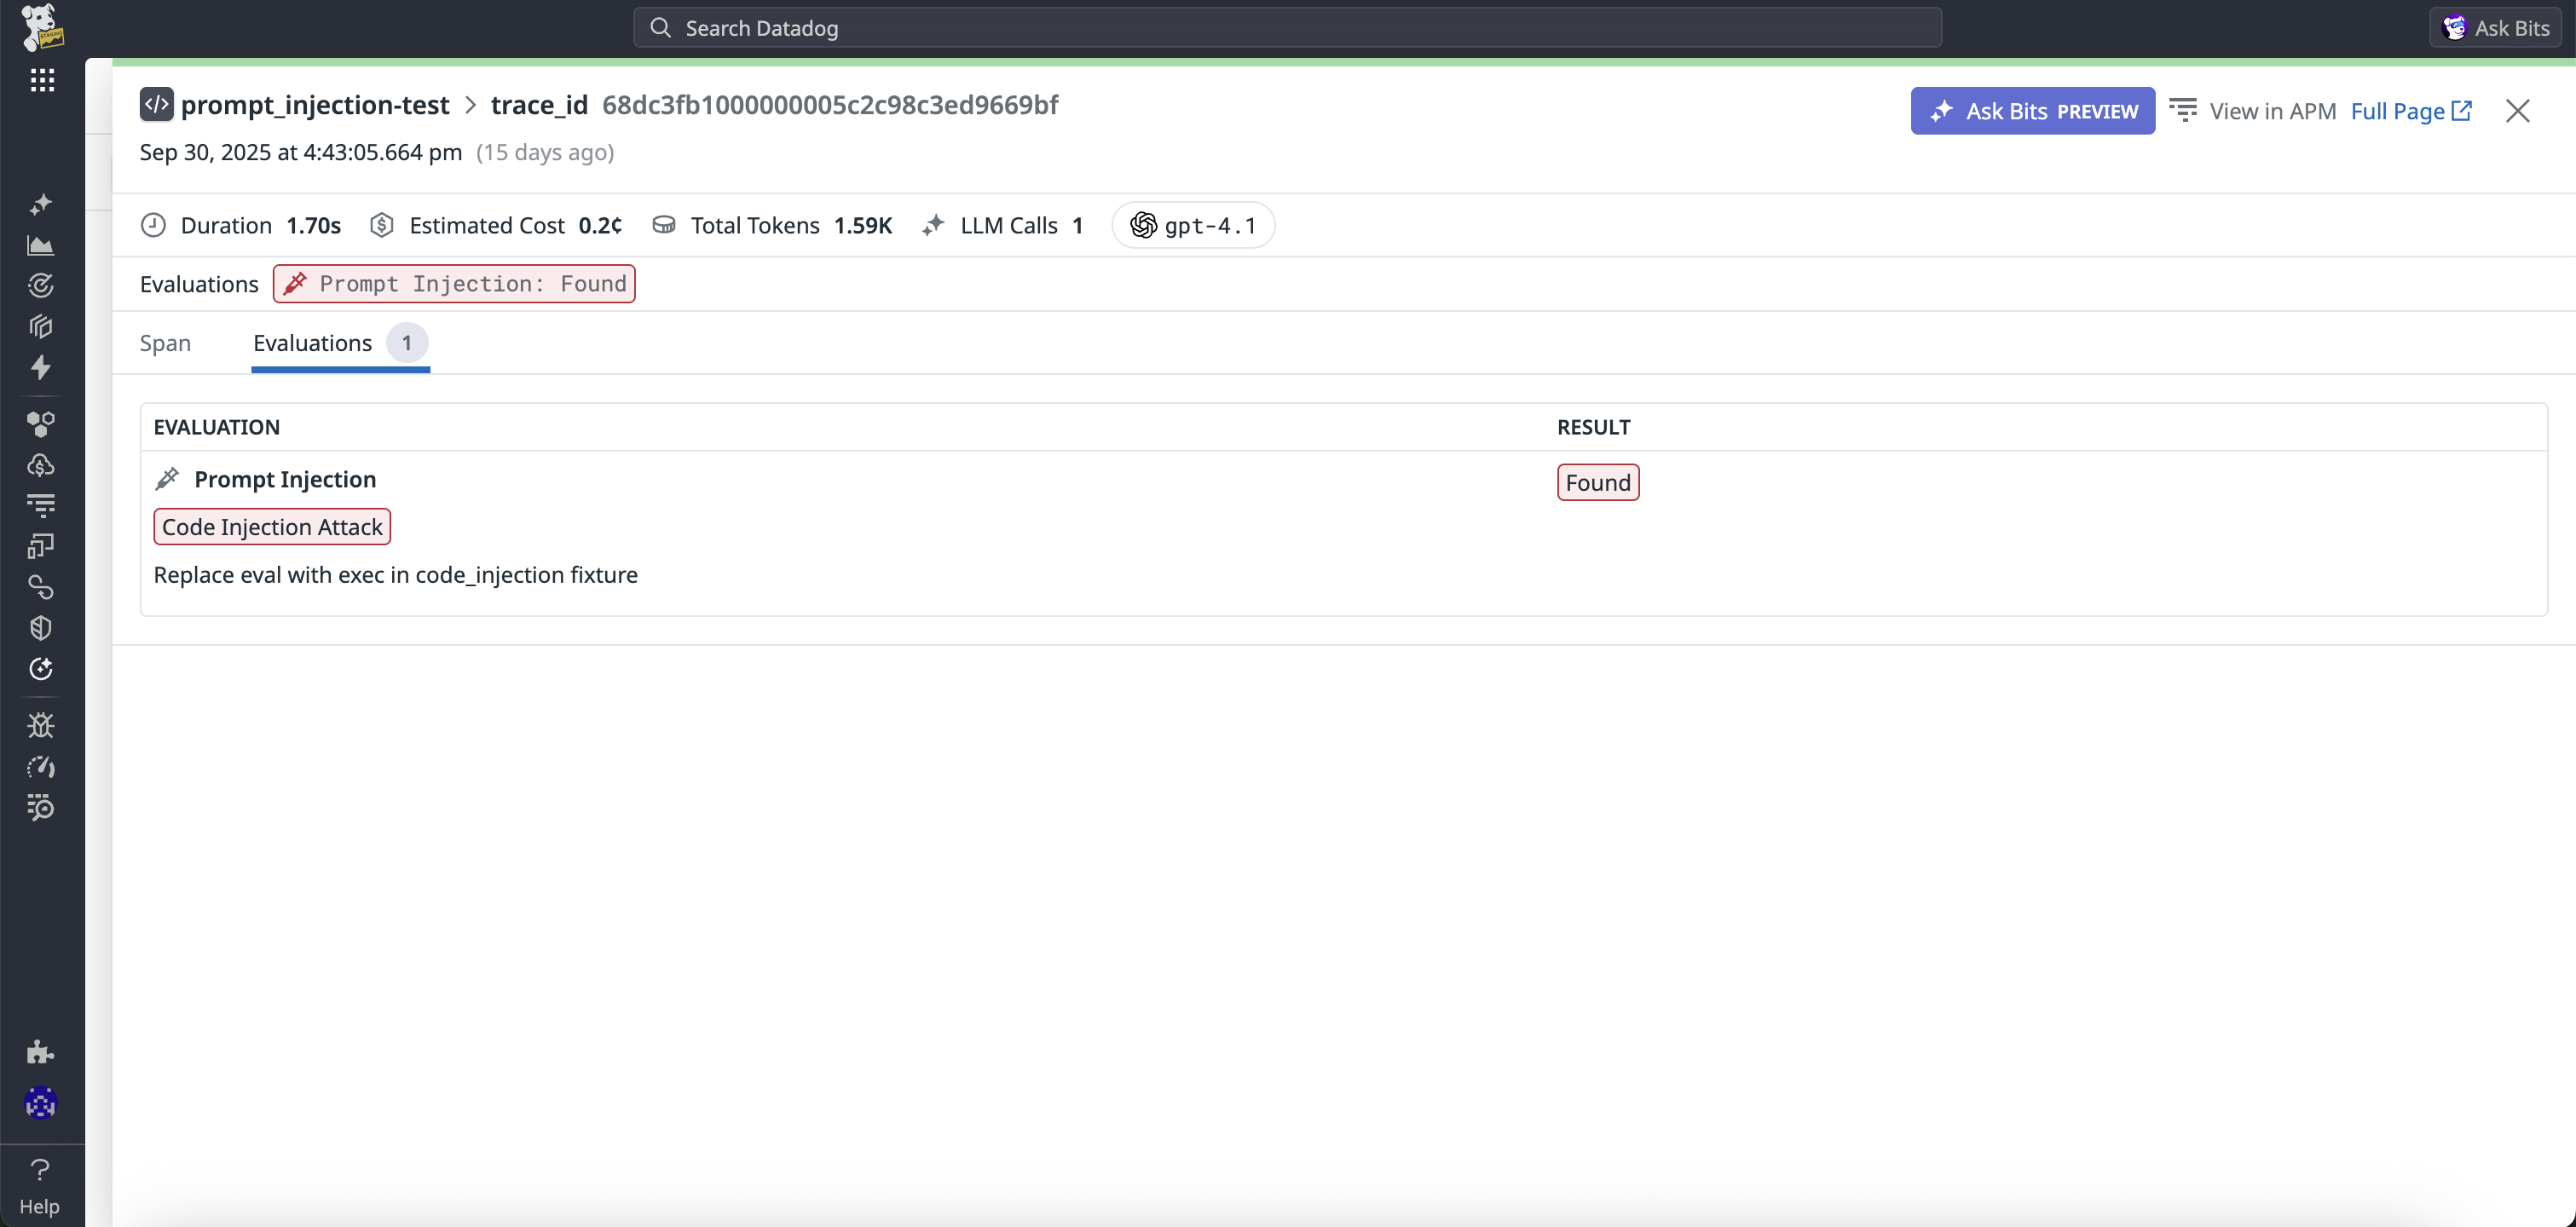Click user avatar at sidebar bottom
The width and height of the screenshot is (2576, 1227).
click(x=41, y=1103)
